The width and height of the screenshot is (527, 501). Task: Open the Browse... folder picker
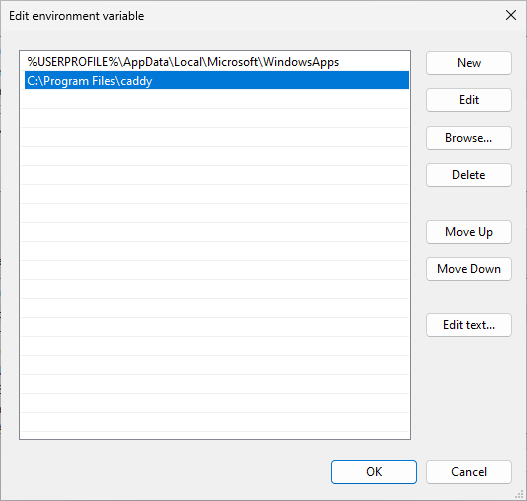click(x=469, y=138)
